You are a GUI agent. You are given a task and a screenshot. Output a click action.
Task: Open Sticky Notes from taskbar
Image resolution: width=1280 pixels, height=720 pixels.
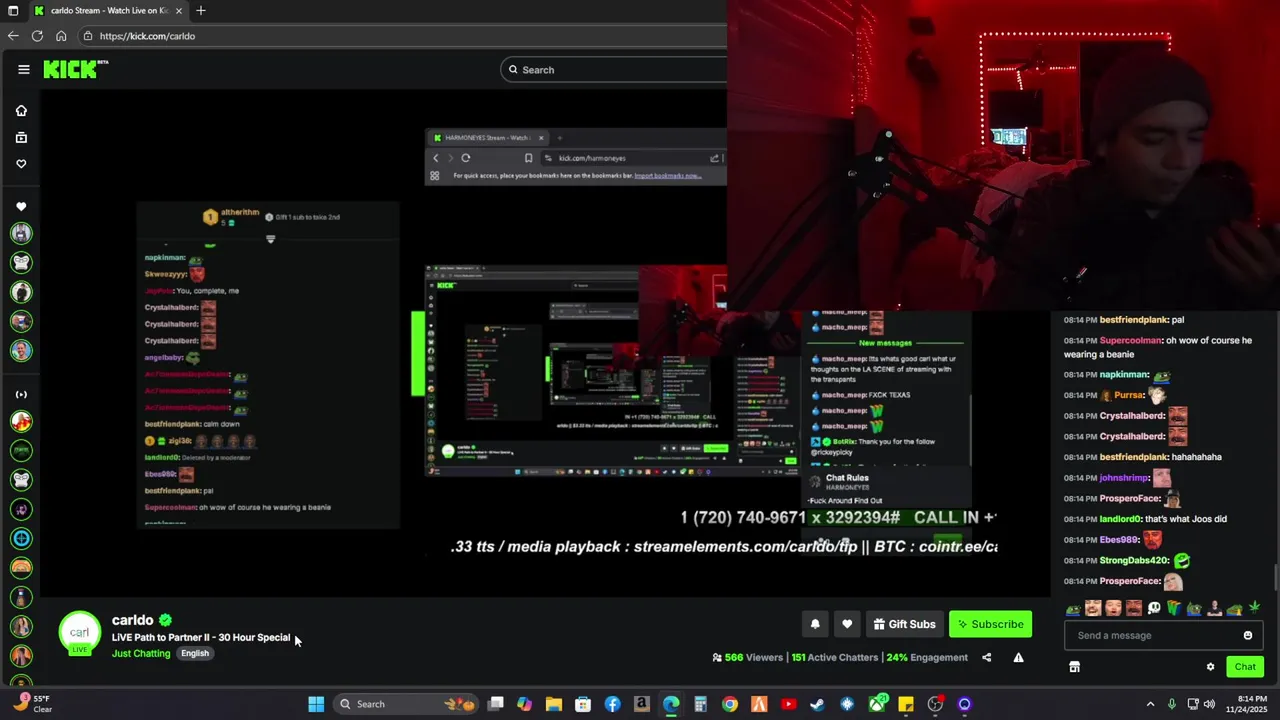[906, 704]
